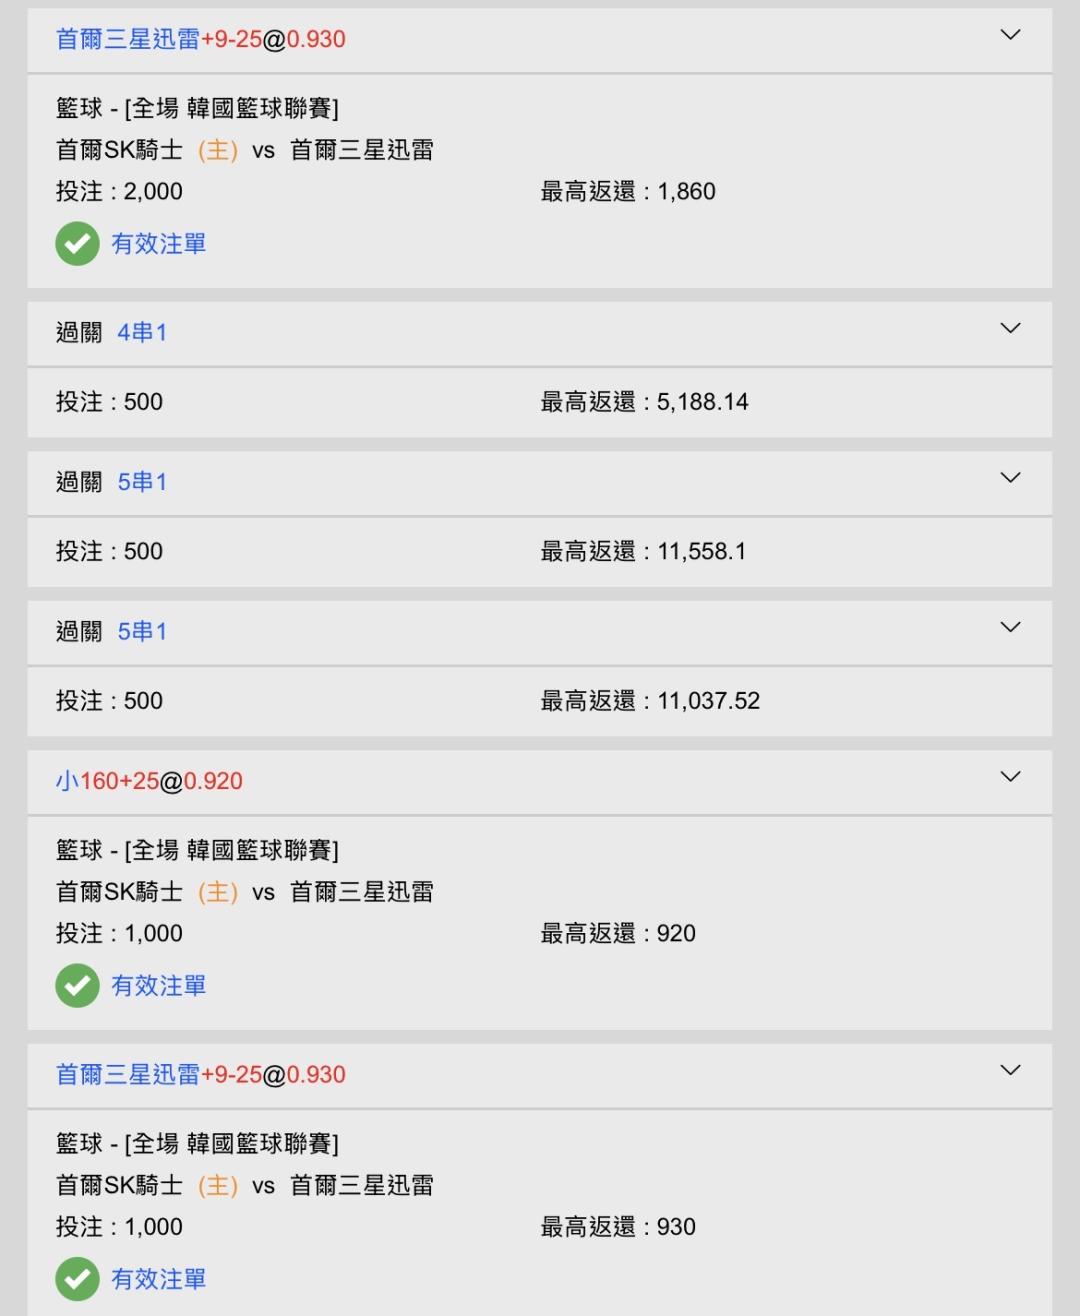The image size is (1080, 1316).
Task: Click green checkmark on the 2,000 stake bet
Action: (x=77, y=244)
